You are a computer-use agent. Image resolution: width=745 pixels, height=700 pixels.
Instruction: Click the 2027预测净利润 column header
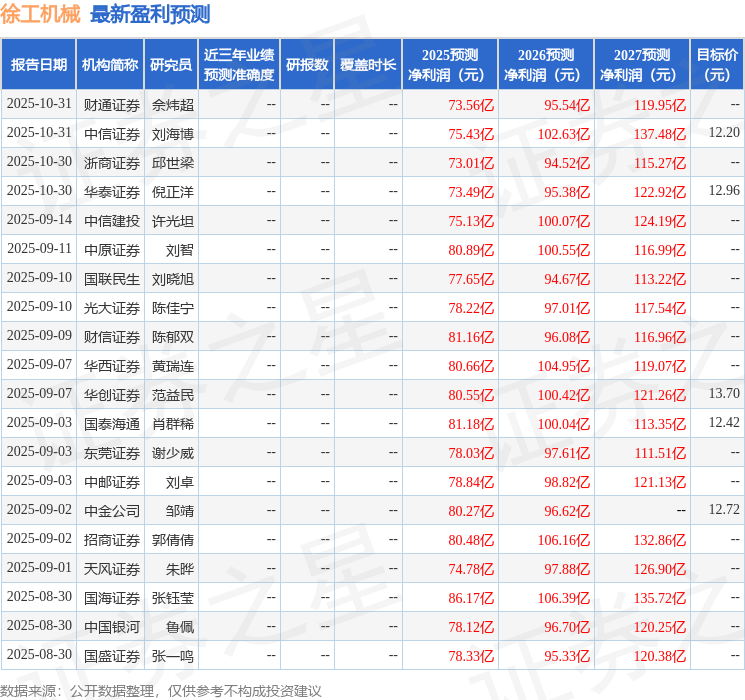pos(642,65)
